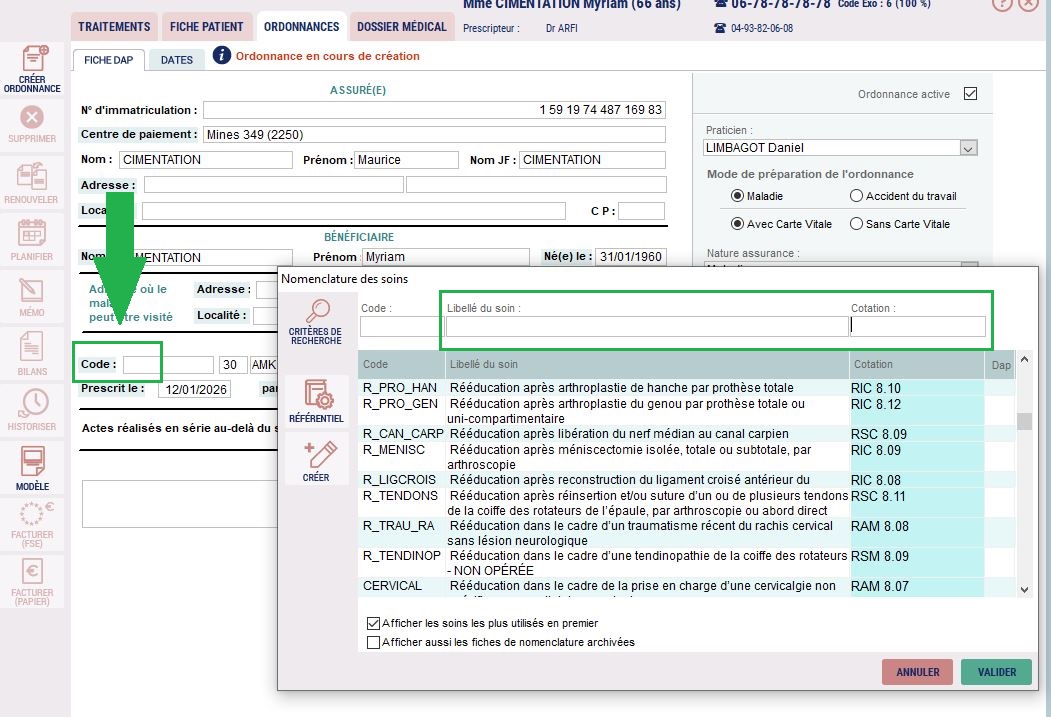Toggle the Ordonnance active checkbox
Viewport: 1051px width, 717px height.
[969, 94]
